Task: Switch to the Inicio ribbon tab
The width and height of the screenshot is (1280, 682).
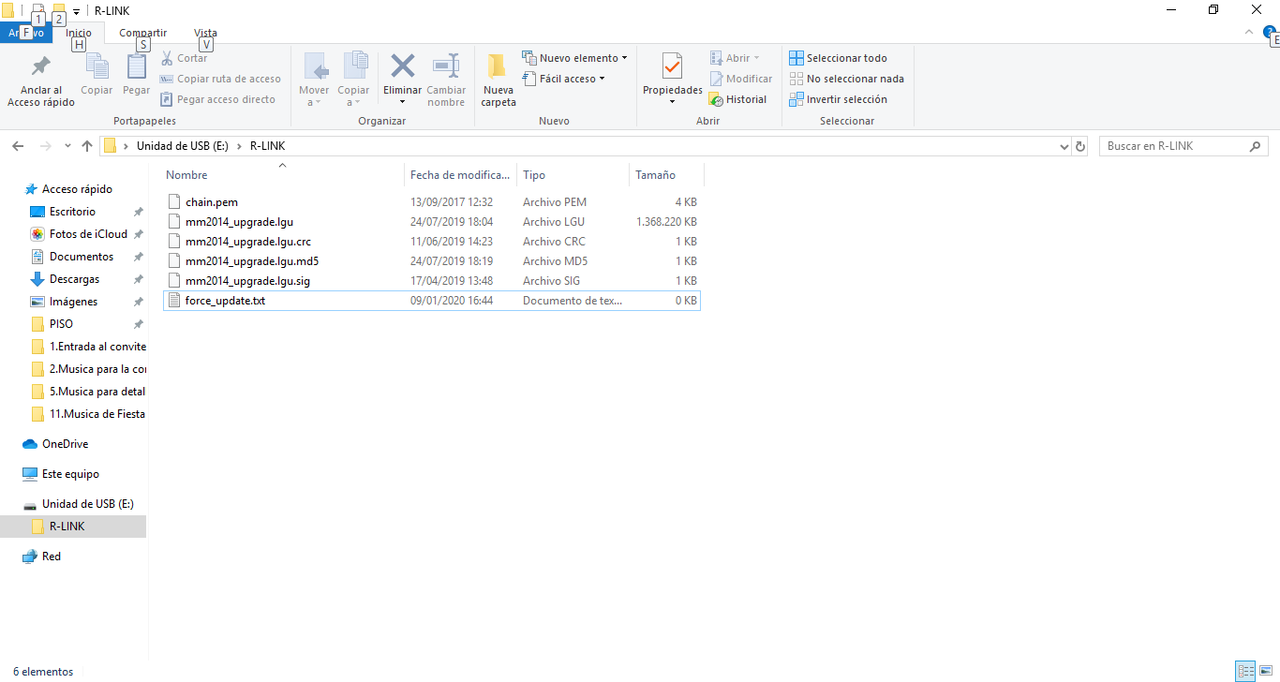Action: point(79,33)
